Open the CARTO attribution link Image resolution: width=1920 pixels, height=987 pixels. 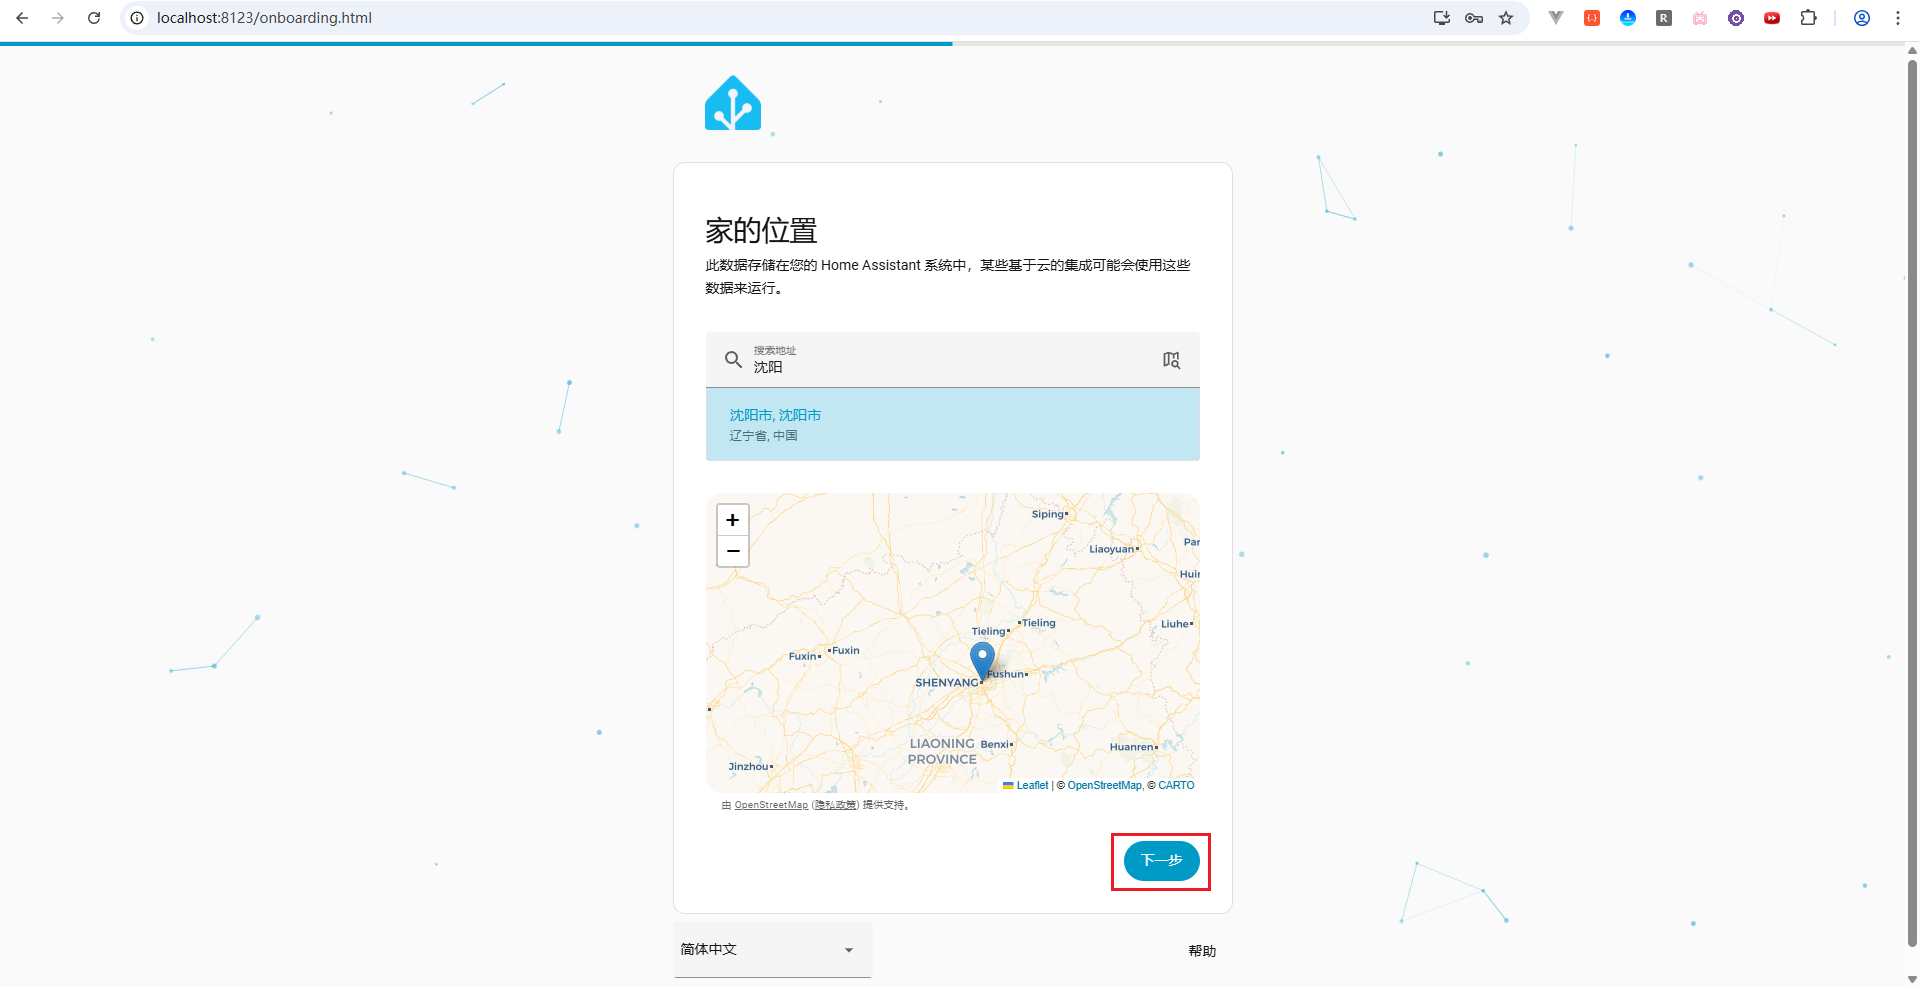(1176, 786)
